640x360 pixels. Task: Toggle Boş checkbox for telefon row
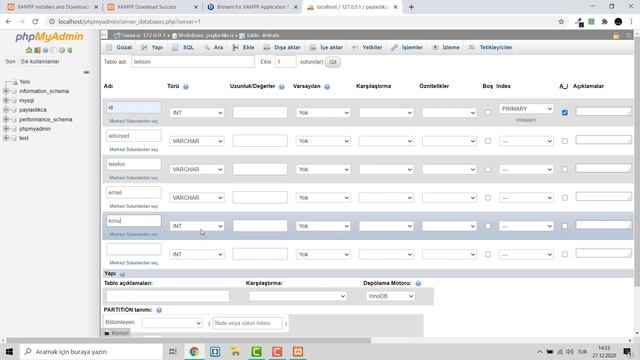point(488,169)
